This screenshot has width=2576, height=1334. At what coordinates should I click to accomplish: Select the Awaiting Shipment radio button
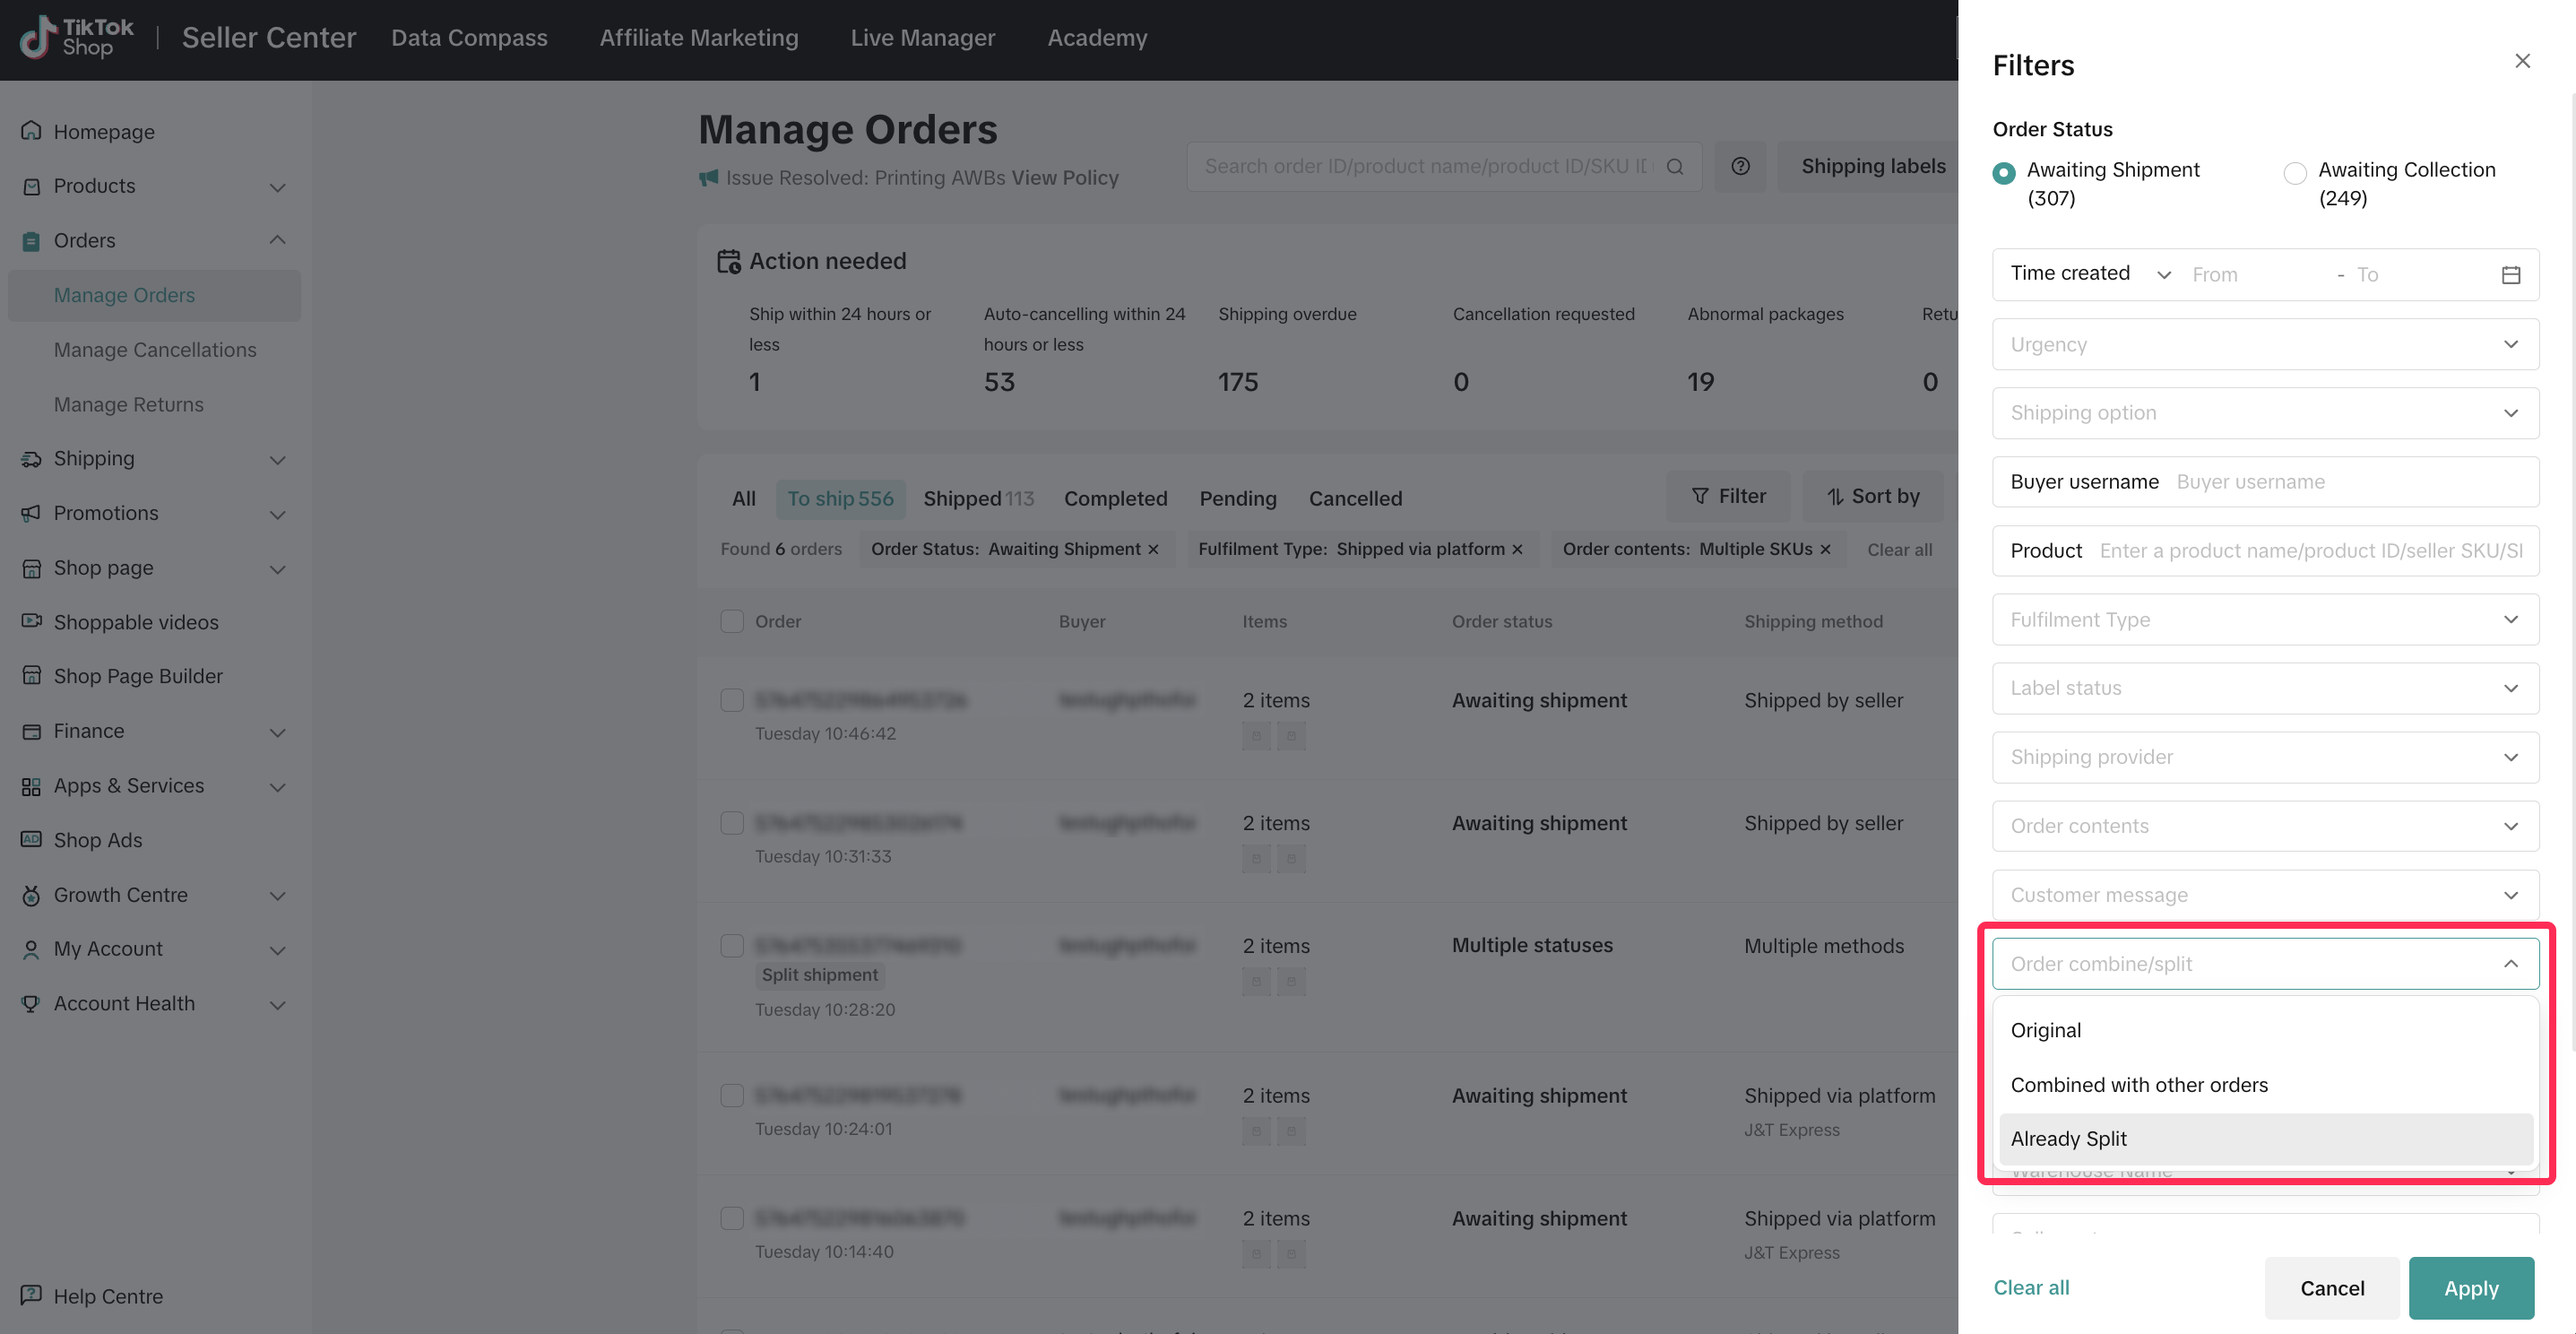[x=2003, y=173]
